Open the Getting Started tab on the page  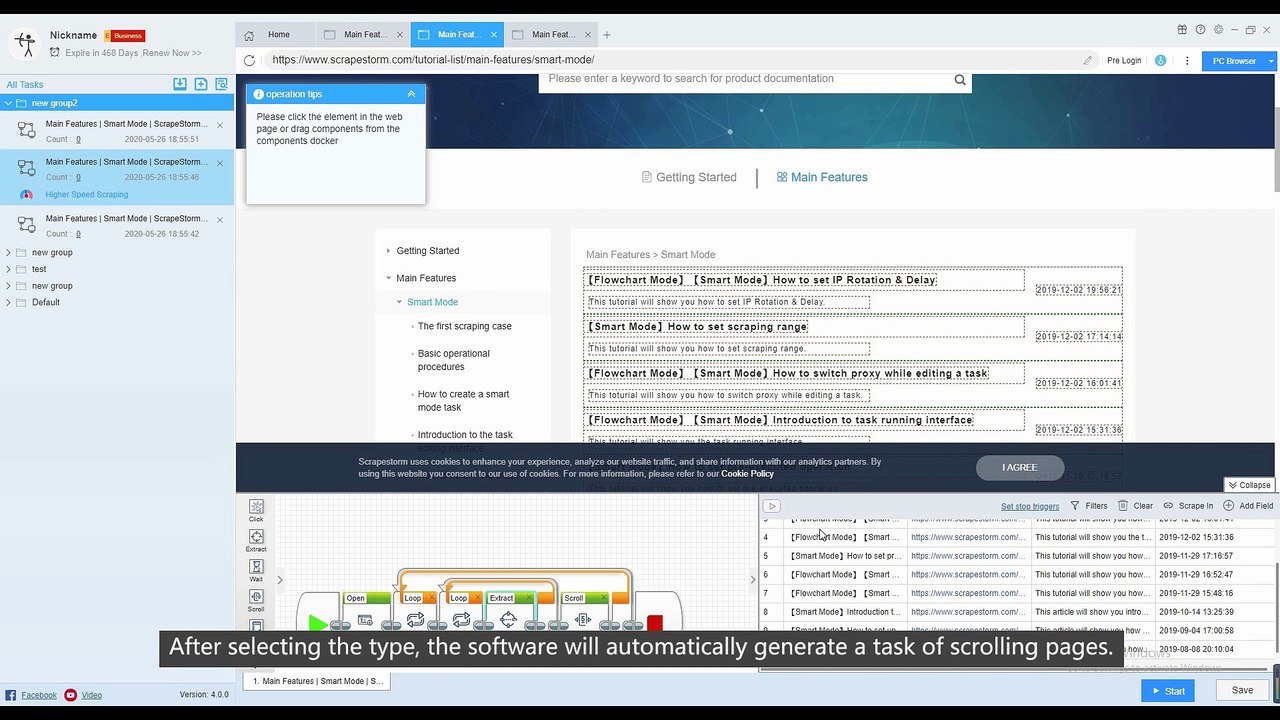[x=689, y=177]
